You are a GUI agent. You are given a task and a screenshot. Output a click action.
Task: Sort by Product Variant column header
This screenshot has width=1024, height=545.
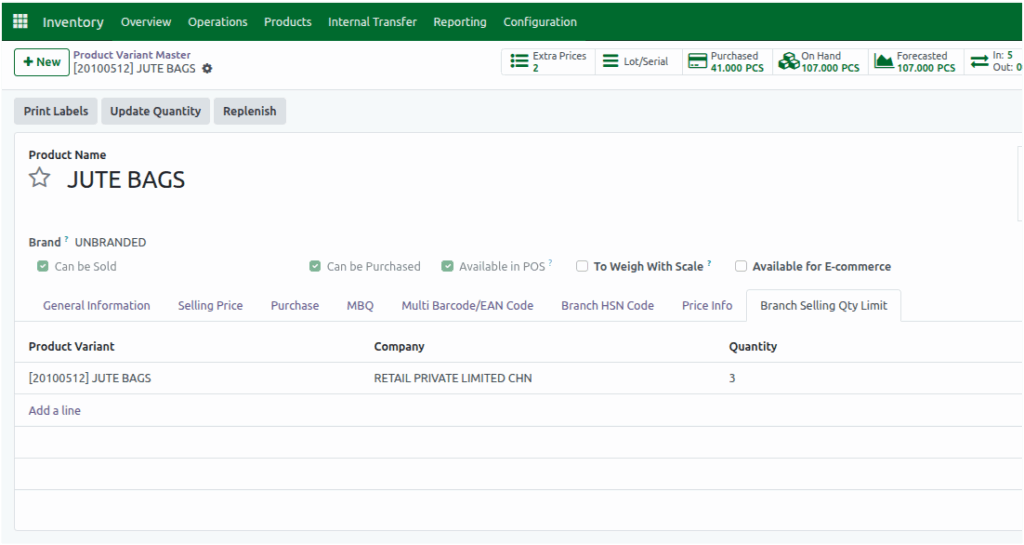tap(71, 347)
